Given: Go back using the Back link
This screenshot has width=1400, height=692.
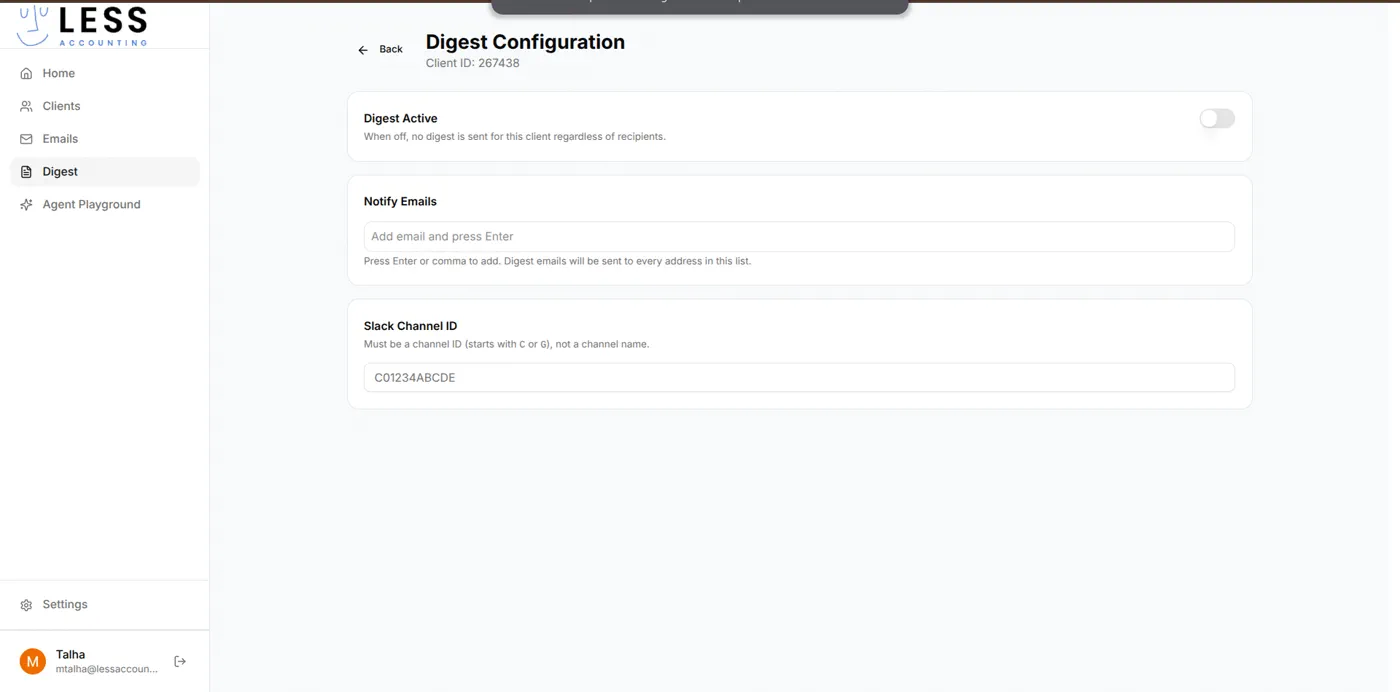Looking at the screenshot, I should (x=380, y=49).
